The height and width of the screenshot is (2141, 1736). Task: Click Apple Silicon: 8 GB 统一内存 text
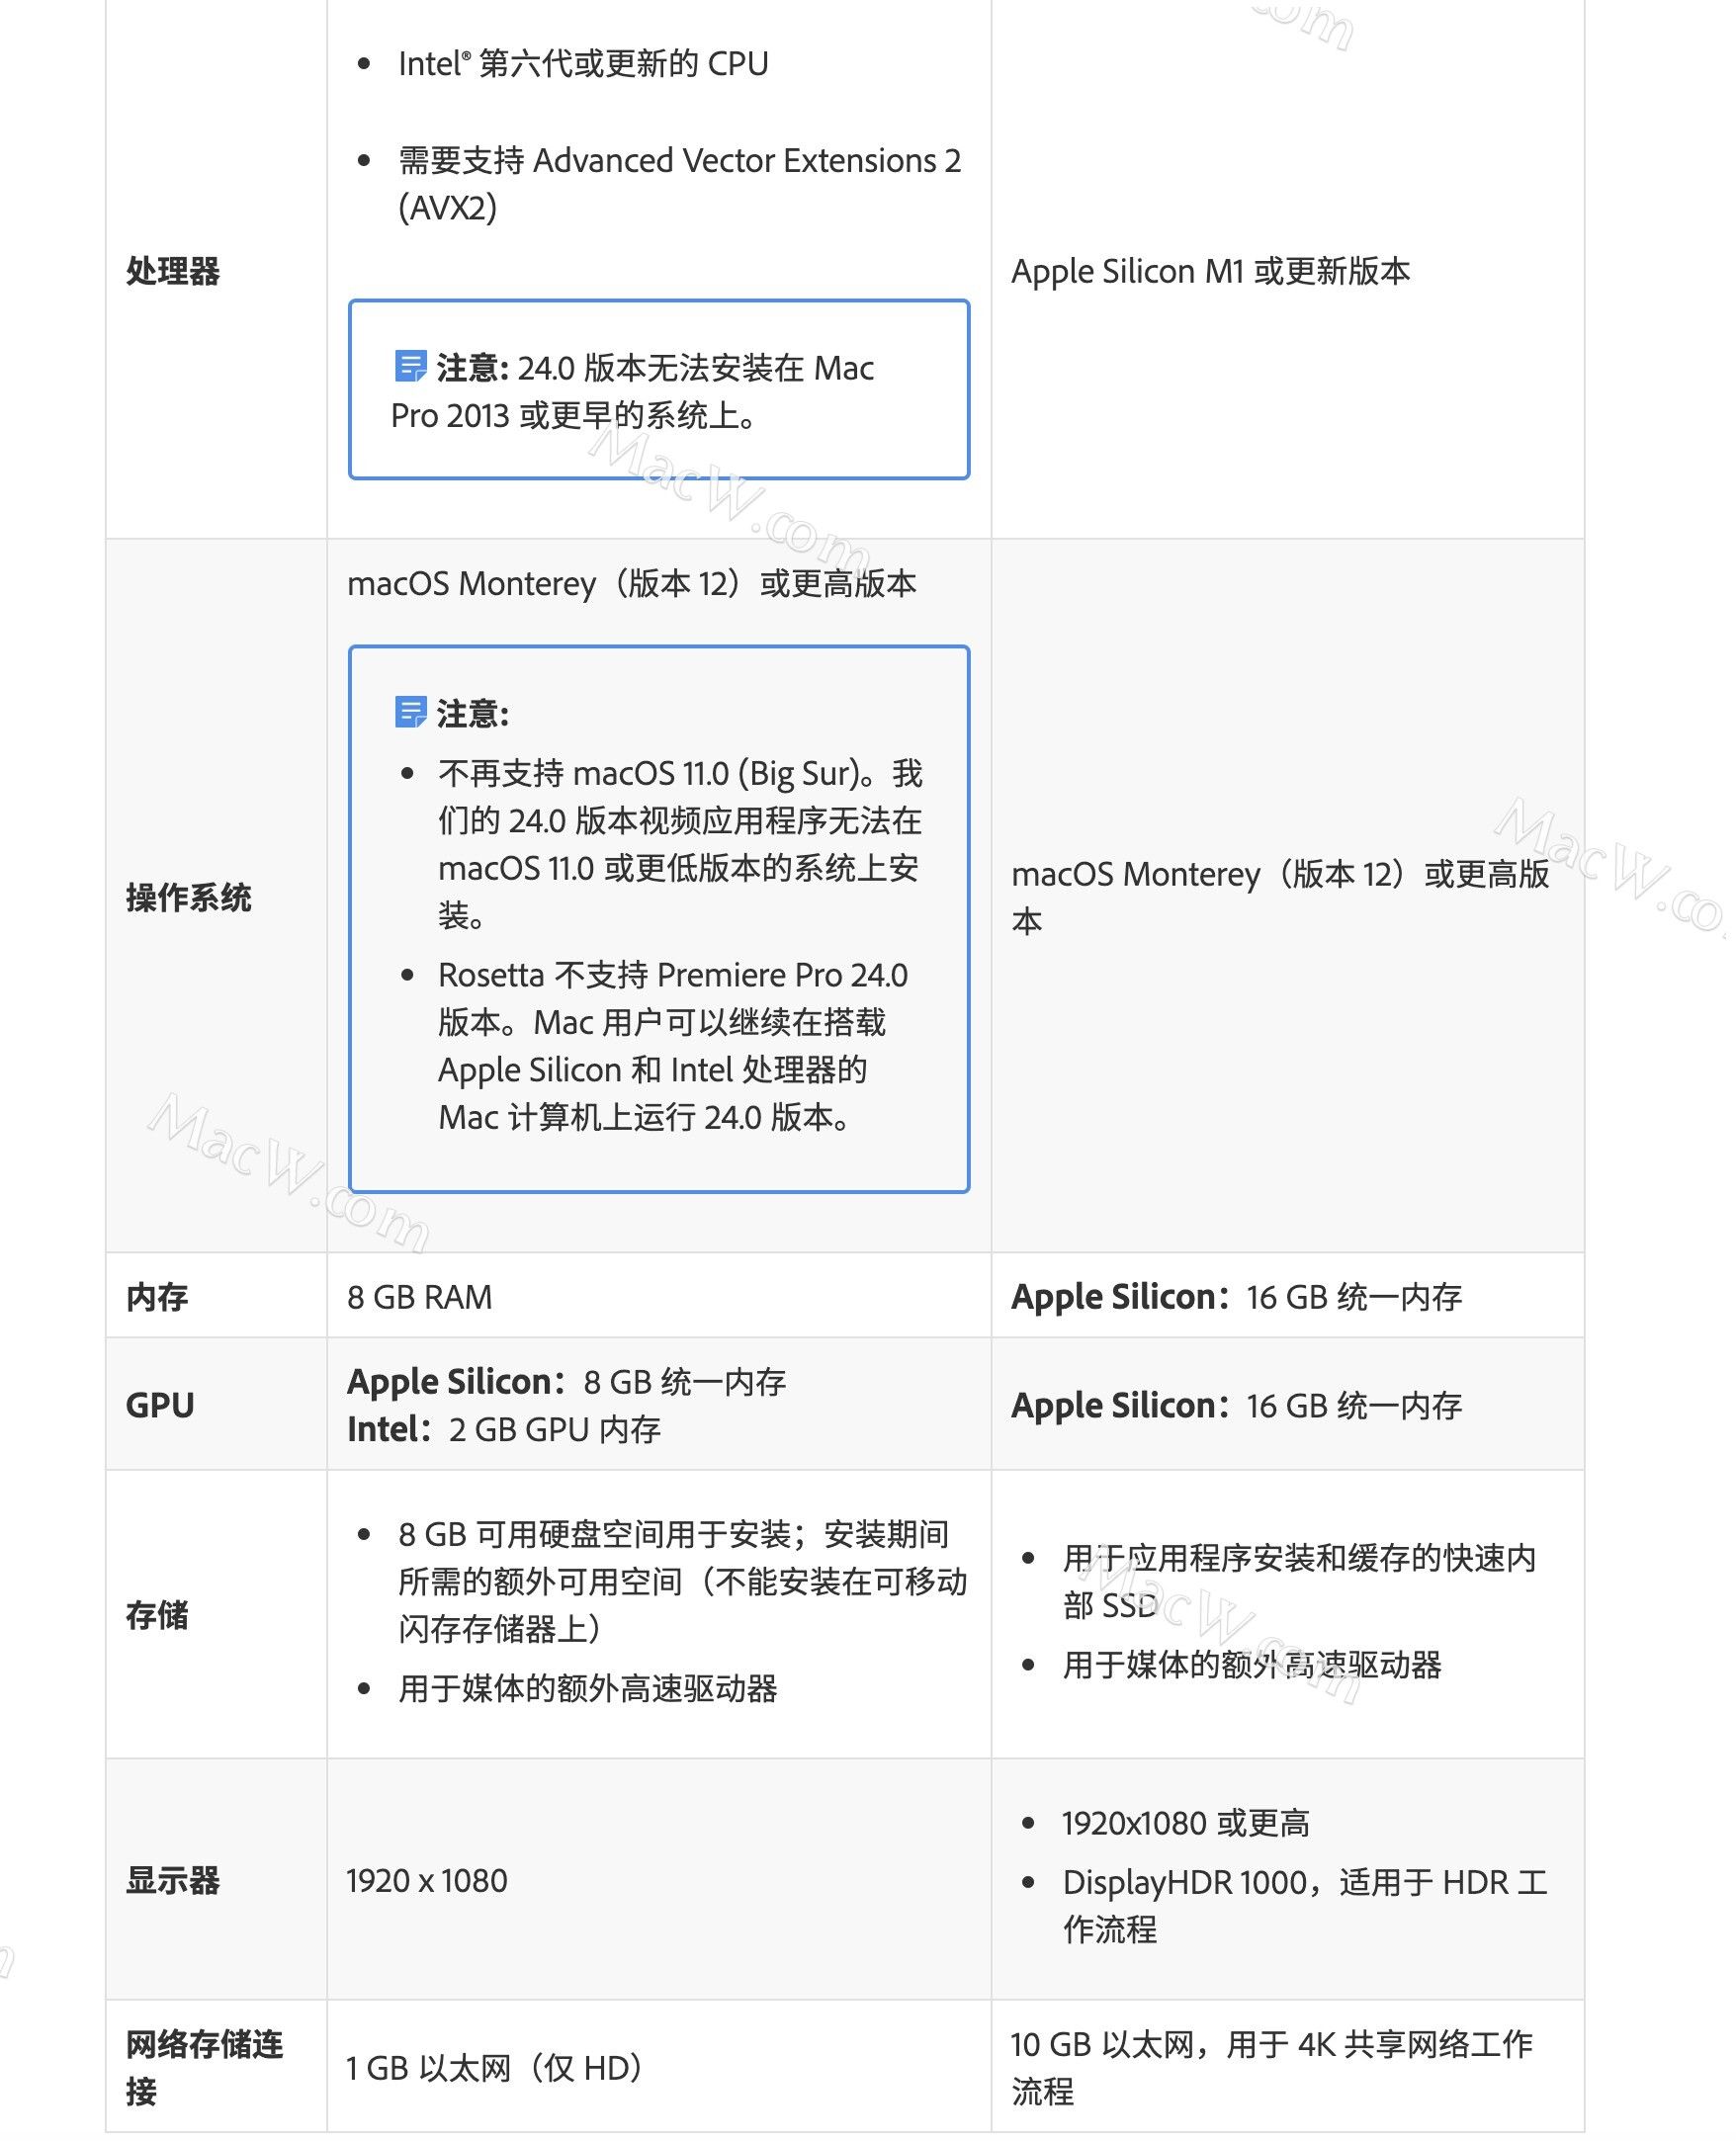pos(566,1381)
